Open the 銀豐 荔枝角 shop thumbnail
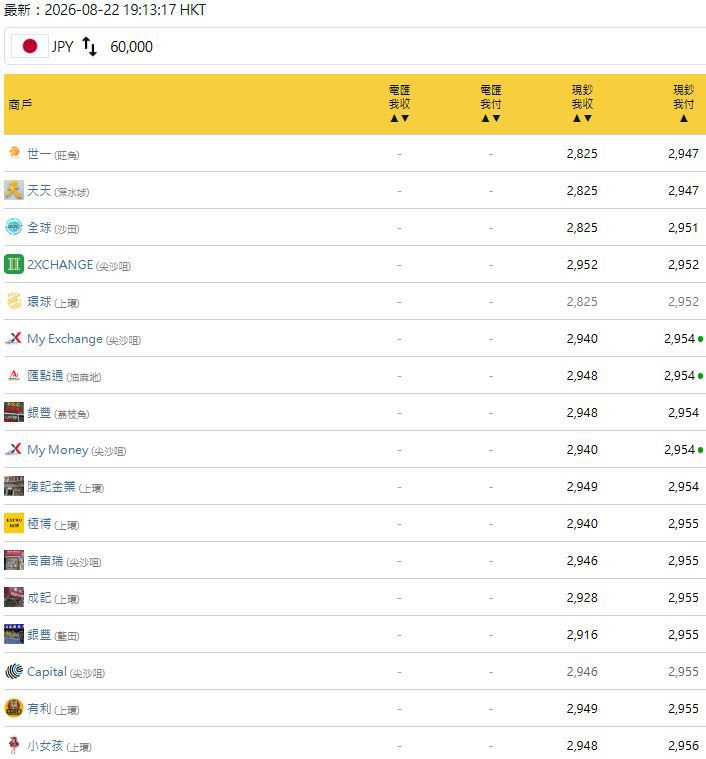Image resolution: width=706 pixels, height=759 pixels. tap(14, 412)
